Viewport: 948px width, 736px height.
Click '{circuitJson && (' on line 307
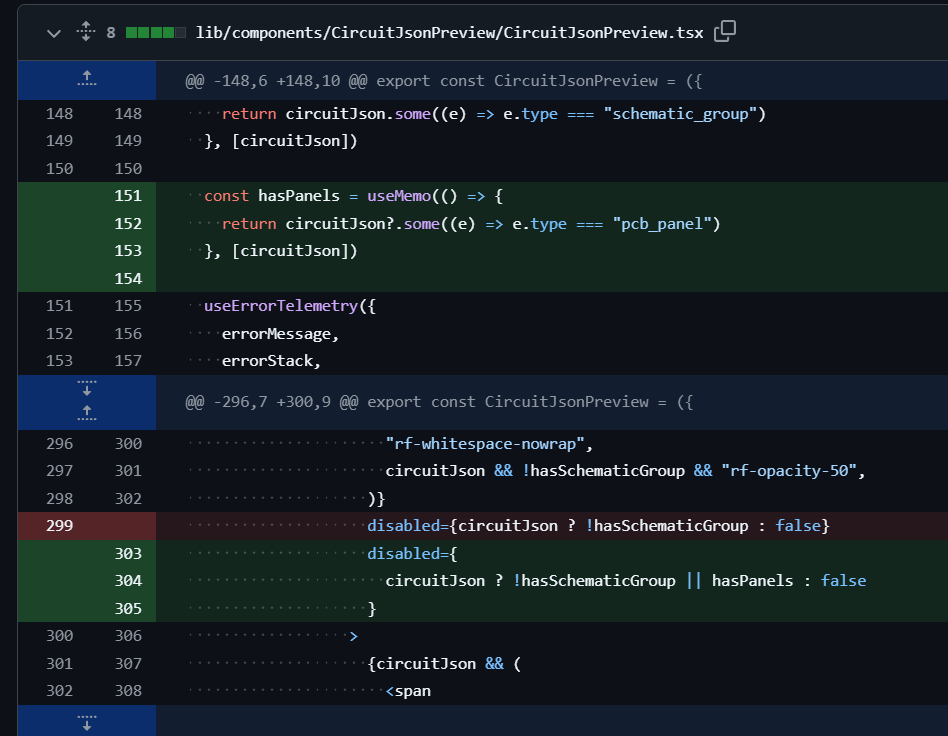[x=444, y=663]
